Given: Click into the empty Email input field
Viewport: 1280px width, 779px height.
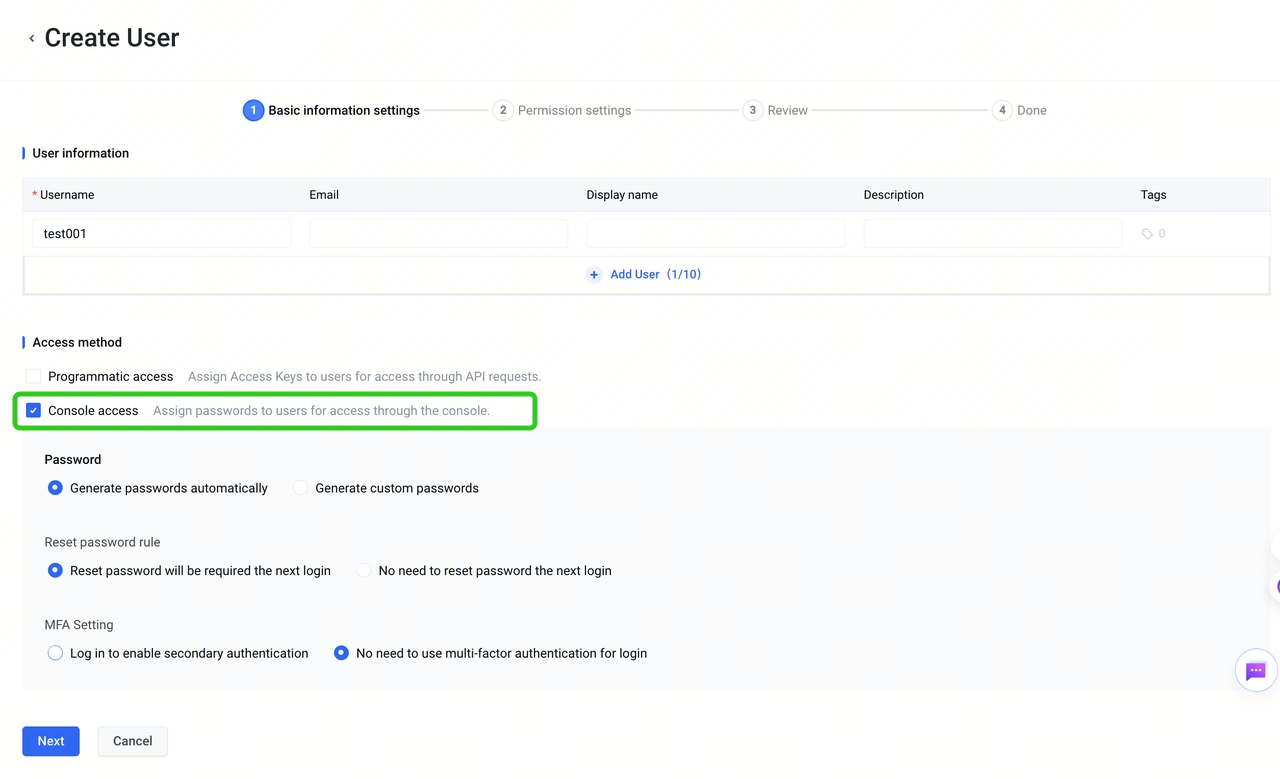Looking at the screenshot, I should tap(439, 234).
